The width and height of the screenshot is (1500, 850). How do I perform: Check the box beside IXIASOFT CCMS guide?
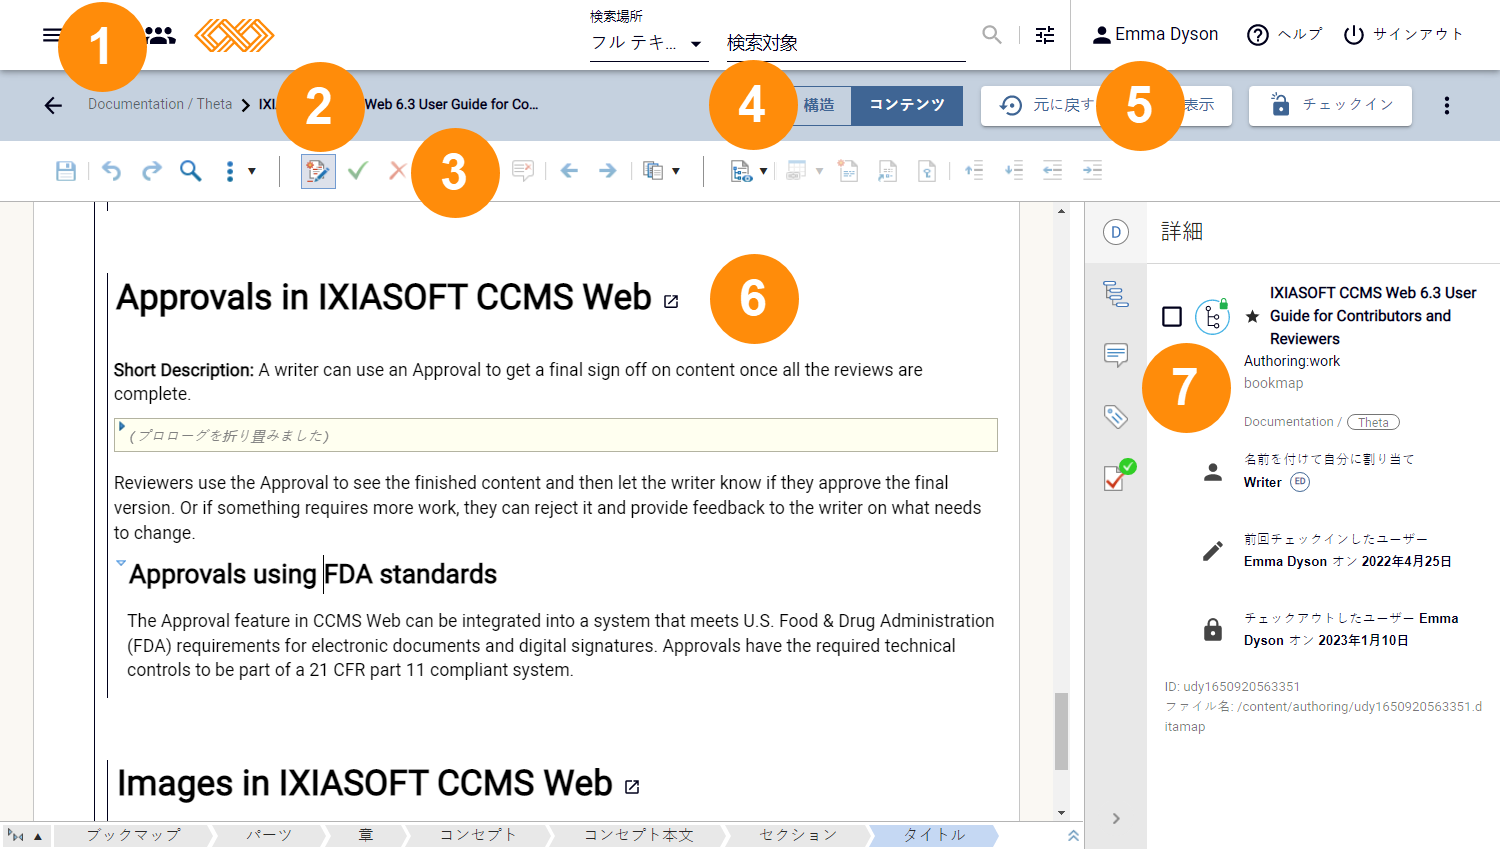coord(1172,317)
